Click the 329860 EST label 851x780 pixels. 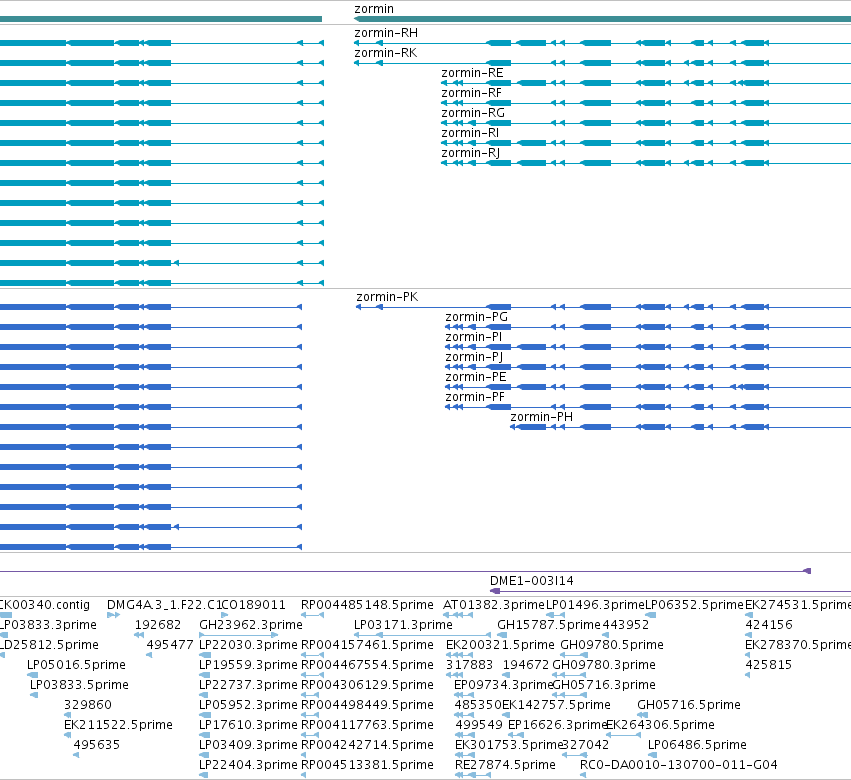point(88,705)
